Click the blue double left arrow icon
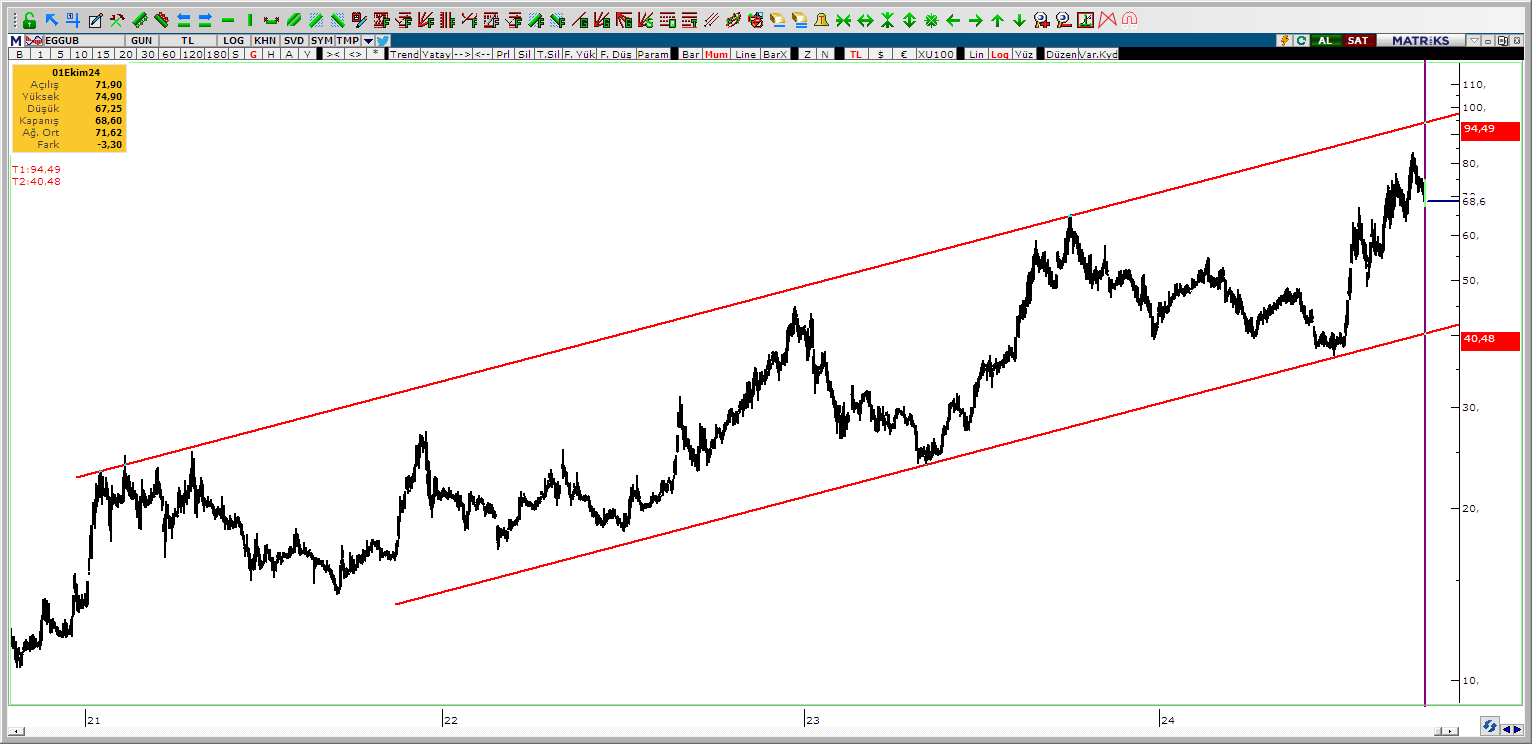 point(183,20)
